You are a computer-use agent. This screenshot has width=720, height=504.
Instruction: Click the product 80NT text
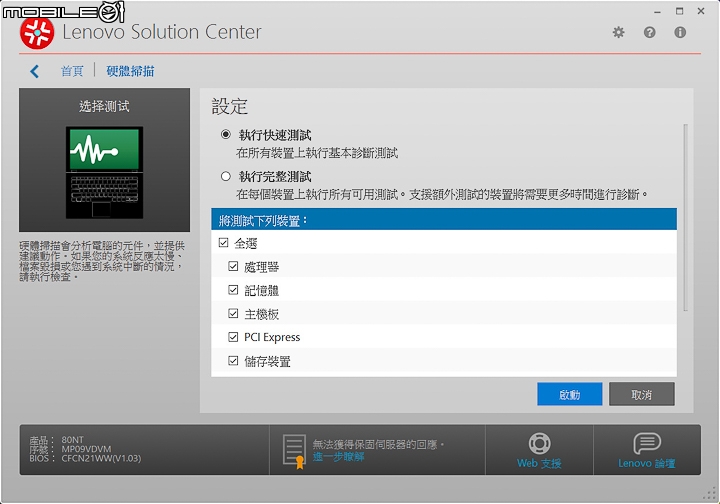coord(73,440)
